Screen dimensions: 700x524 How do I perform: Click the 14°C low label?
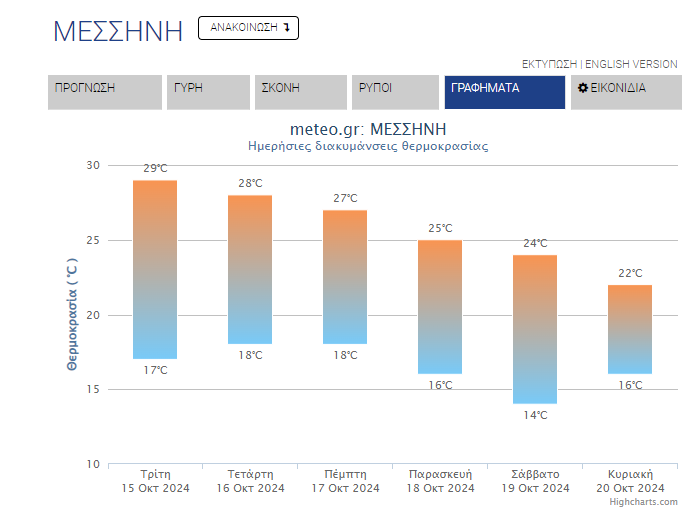[x=535, y=415]
